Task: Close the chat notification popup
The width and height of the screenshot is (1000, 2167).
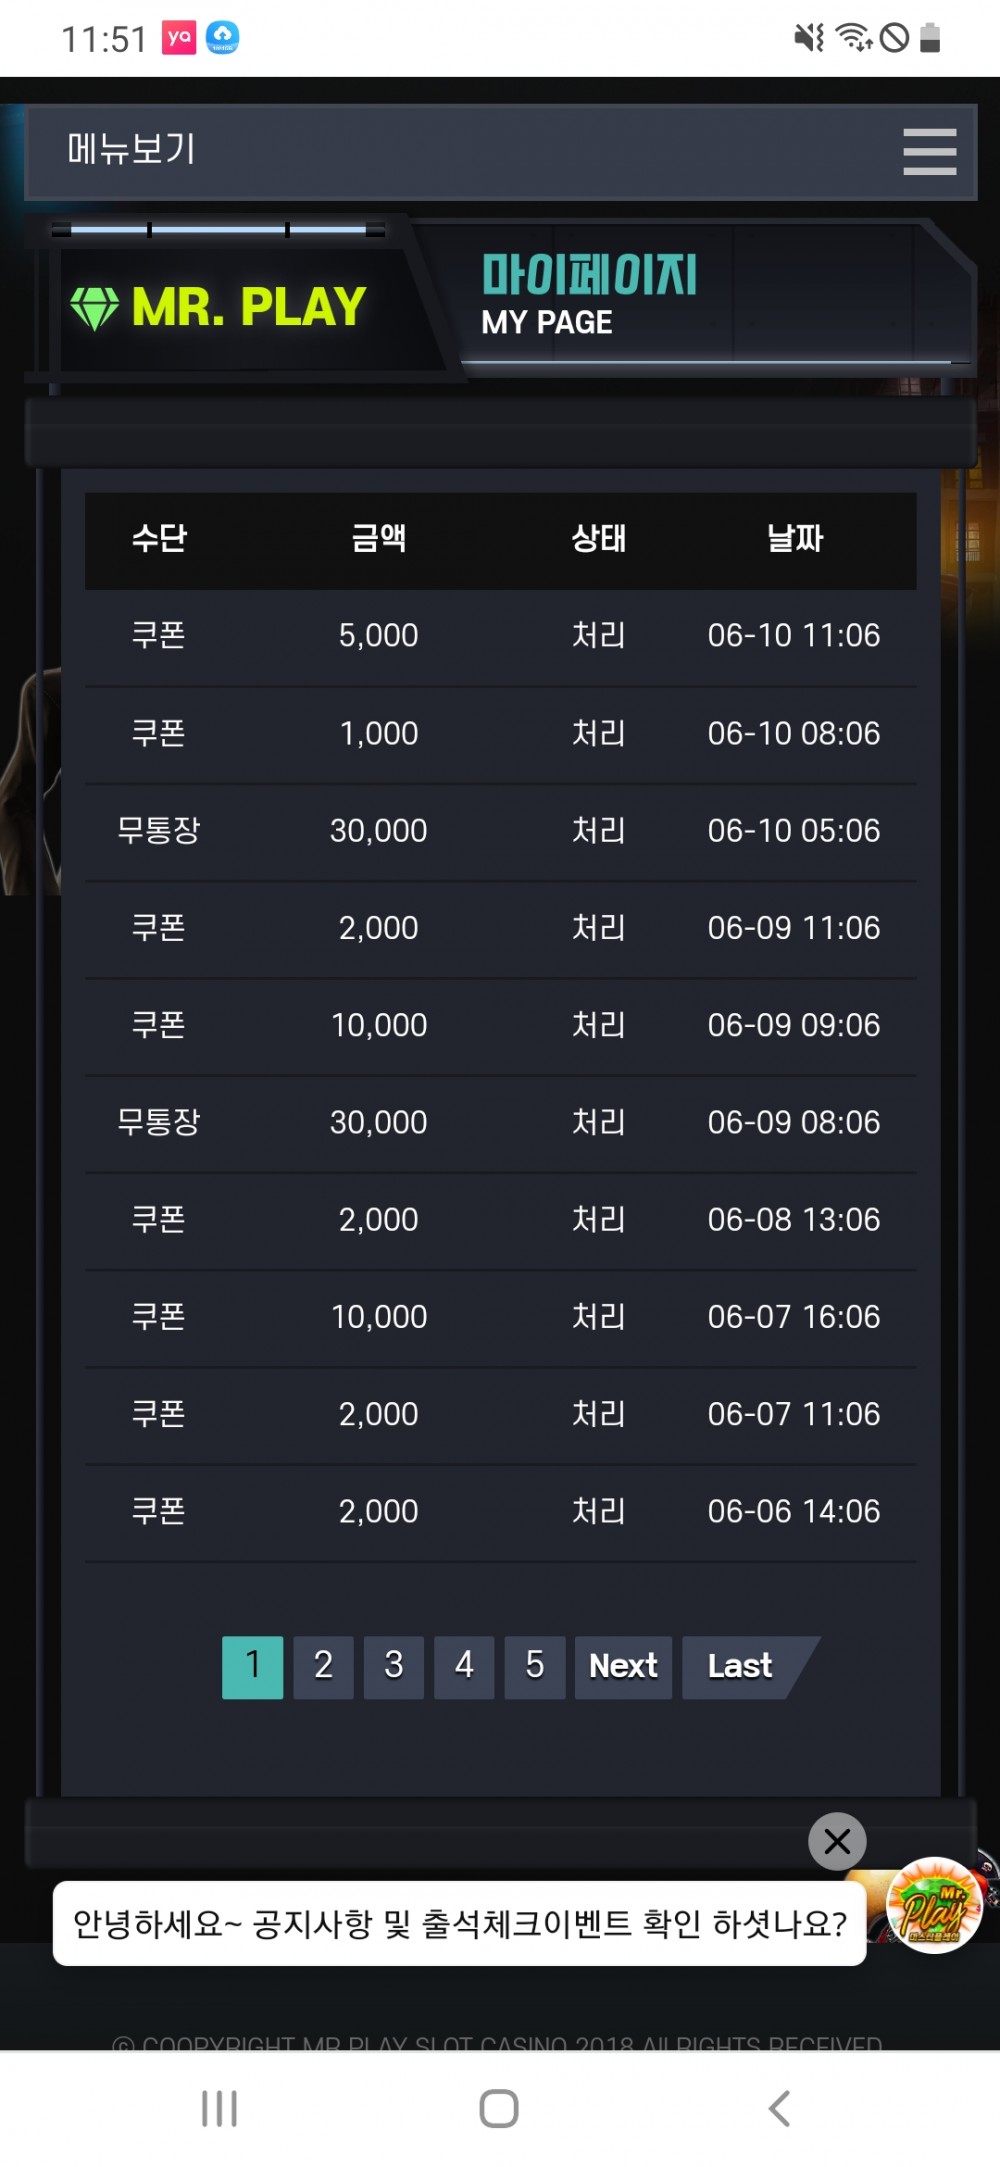Action: 837,1841
